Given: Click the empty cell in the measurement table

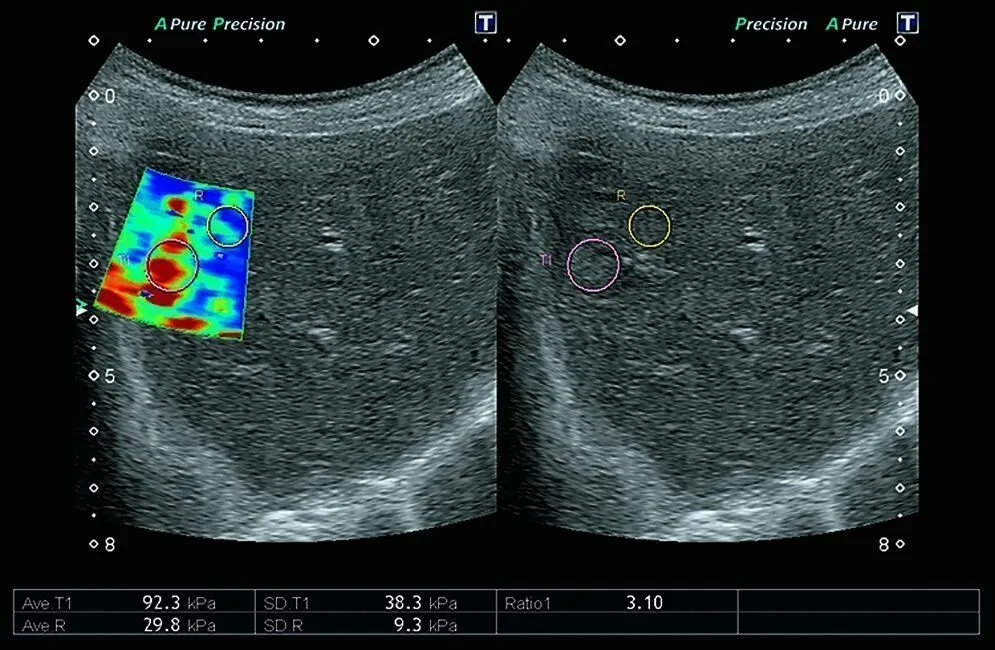Looking at the screenshot, I should click(x=857, y=603).
